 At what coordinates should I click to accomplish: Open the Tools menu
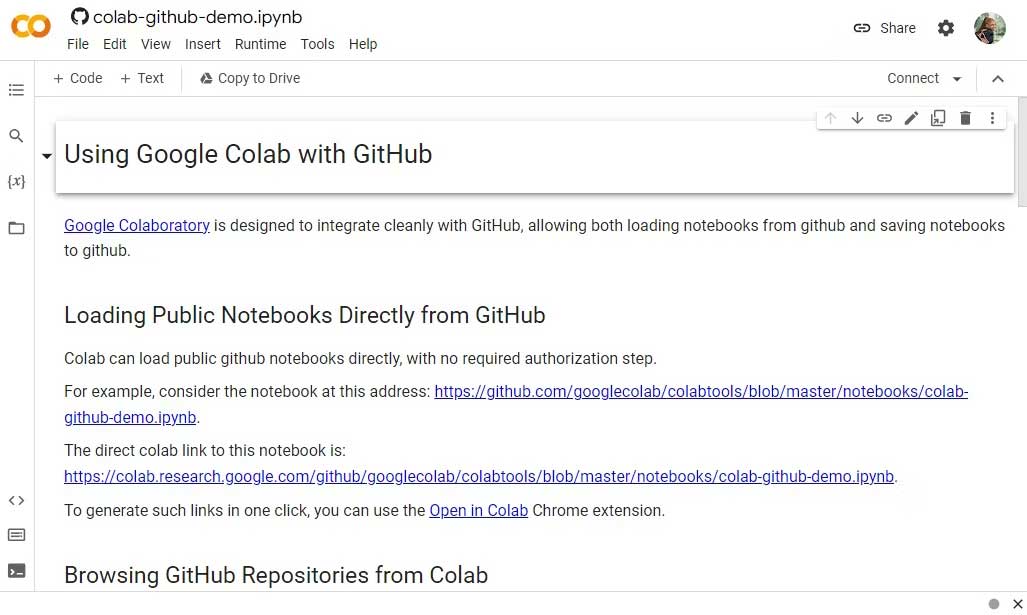pyautogui.click(x=317, y=44)
